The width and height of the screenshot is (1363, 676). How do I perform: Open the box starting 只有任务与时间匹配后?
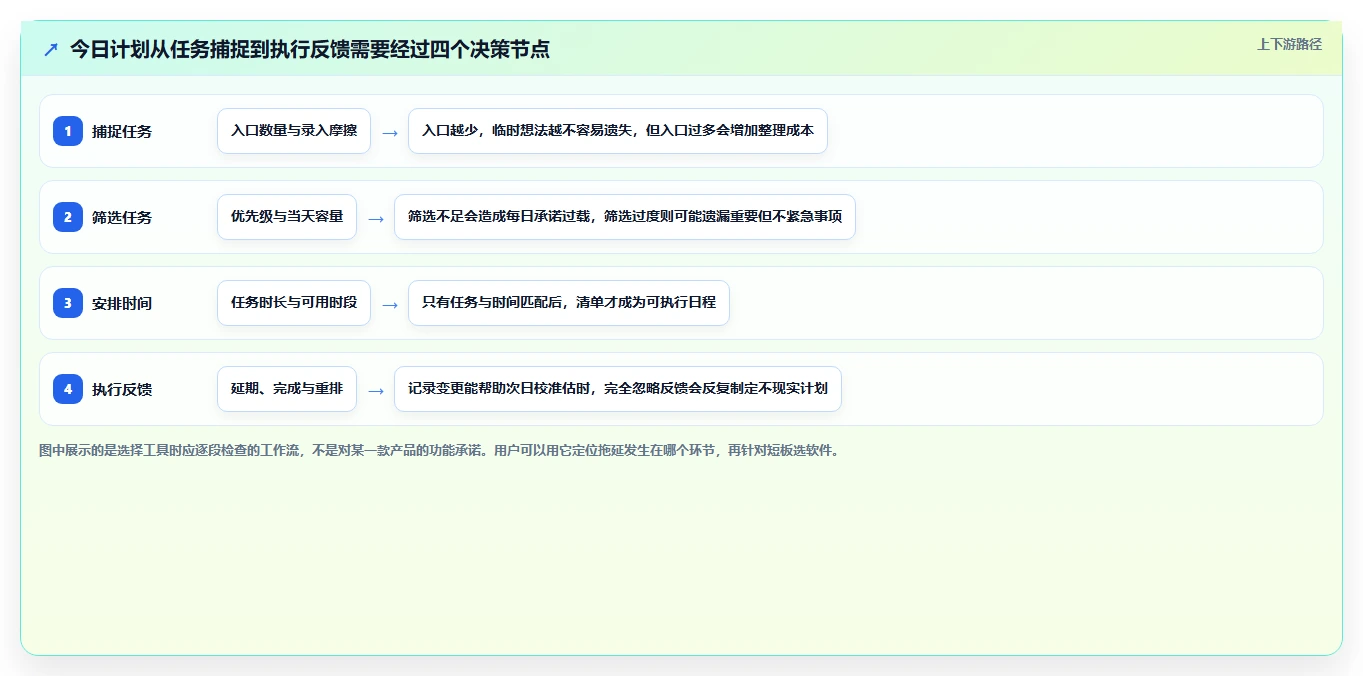pos(569,303)
